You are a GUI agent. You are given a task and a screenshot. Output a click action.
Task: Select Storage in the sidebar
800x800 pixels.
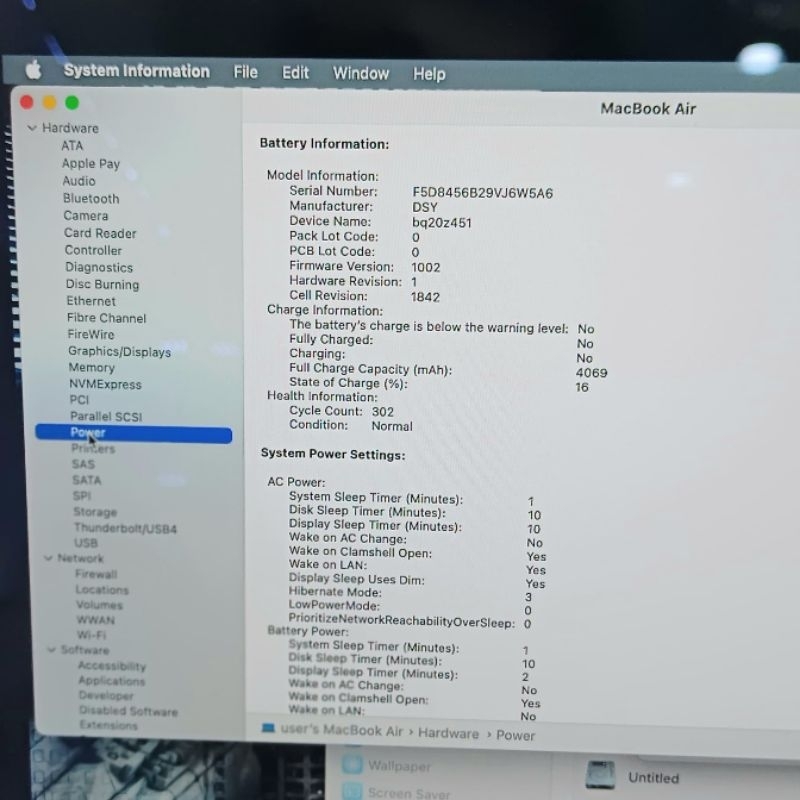pyautogui.click(x=95, y=511)
